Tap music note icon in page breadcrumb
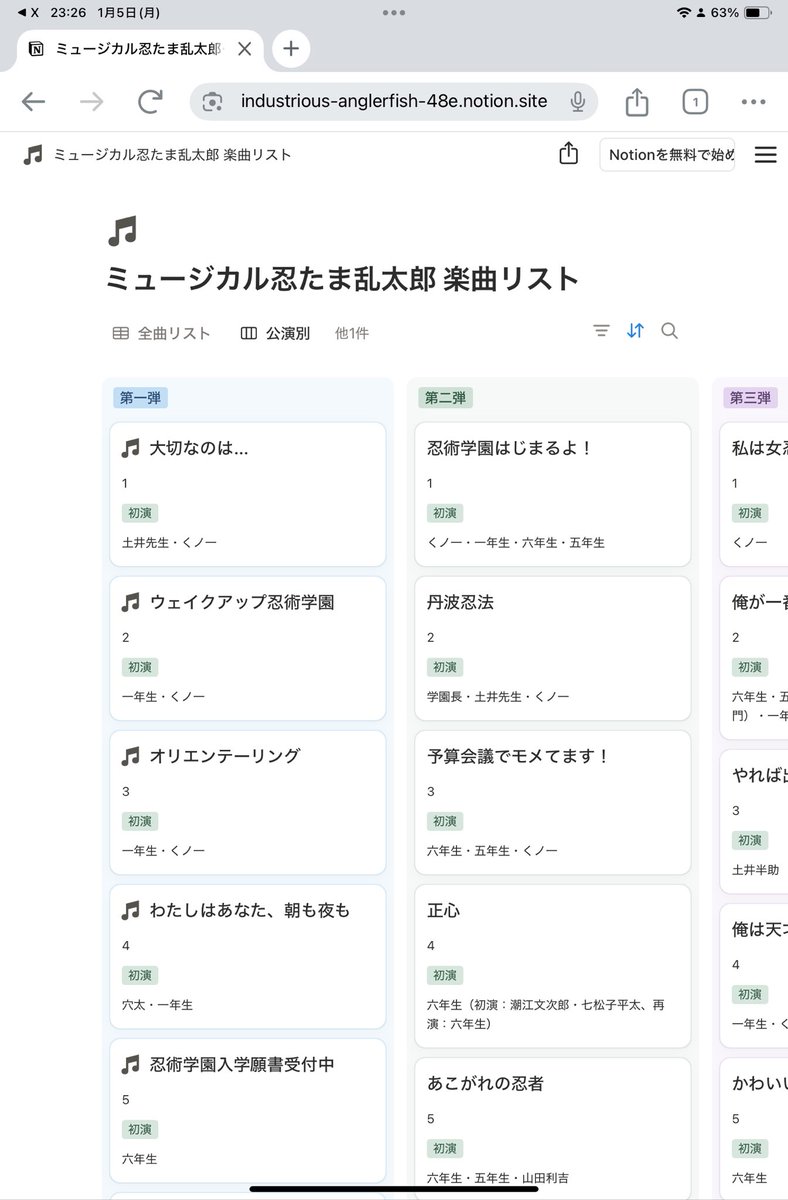Image resolution: width=788 pixels, height=1200 pixels. pos(33,155)
